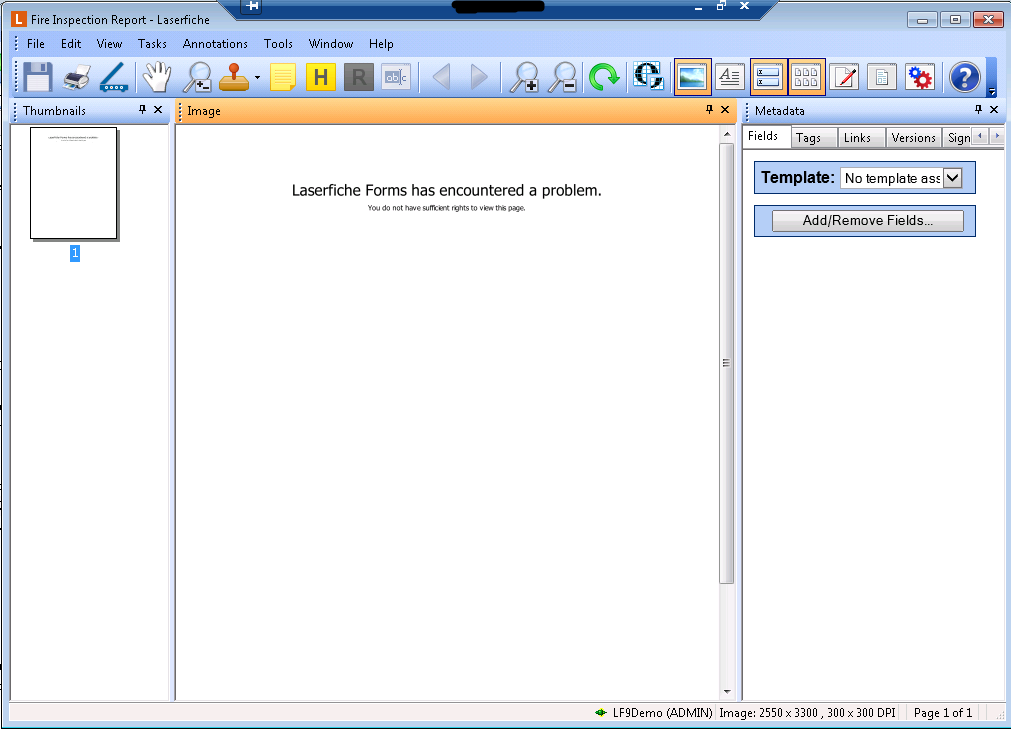The height and width of the screenshot is (729, 1011).
Task: Pin the Thumbnails pane
Action: [142, 110]
